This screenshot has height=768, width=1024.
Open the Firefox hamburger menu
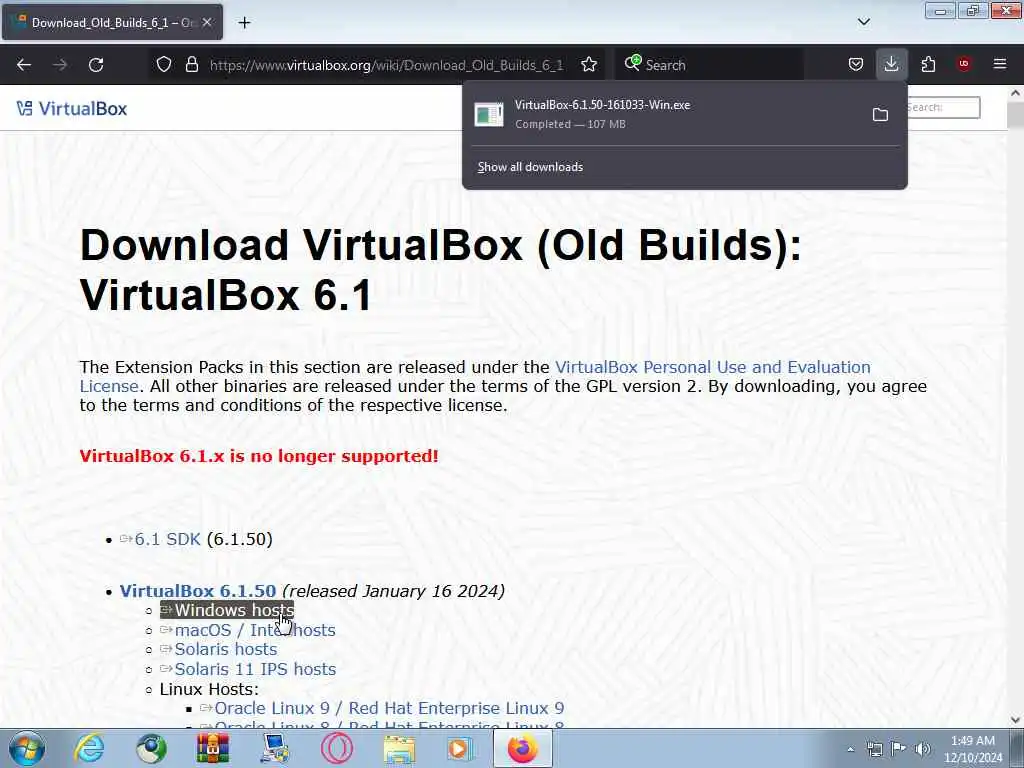point(1000,64)
